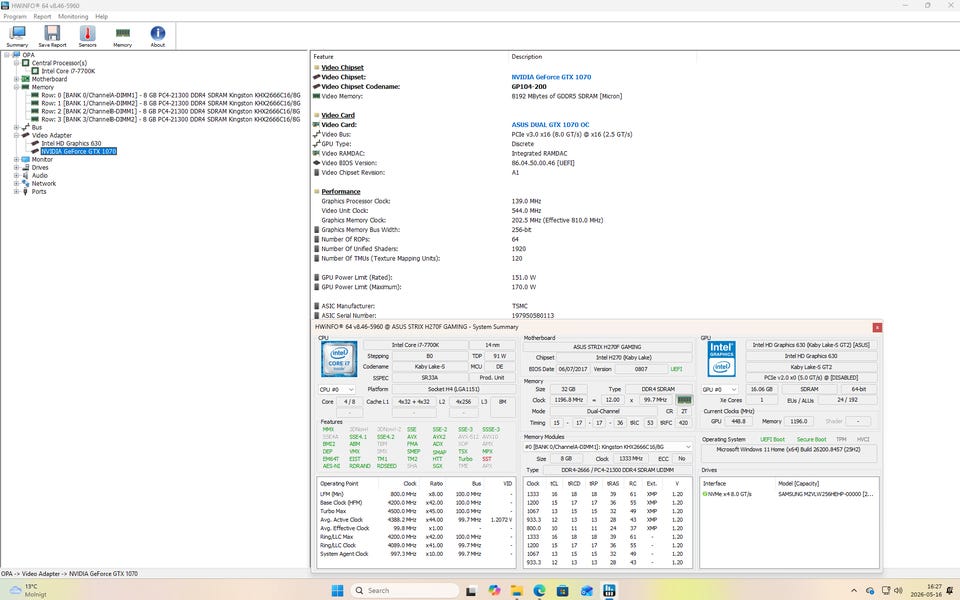The width and height of the screenshot is (960, 600).
Task: Show hidden tray icons chevron
Action: [x=853, y=590]
